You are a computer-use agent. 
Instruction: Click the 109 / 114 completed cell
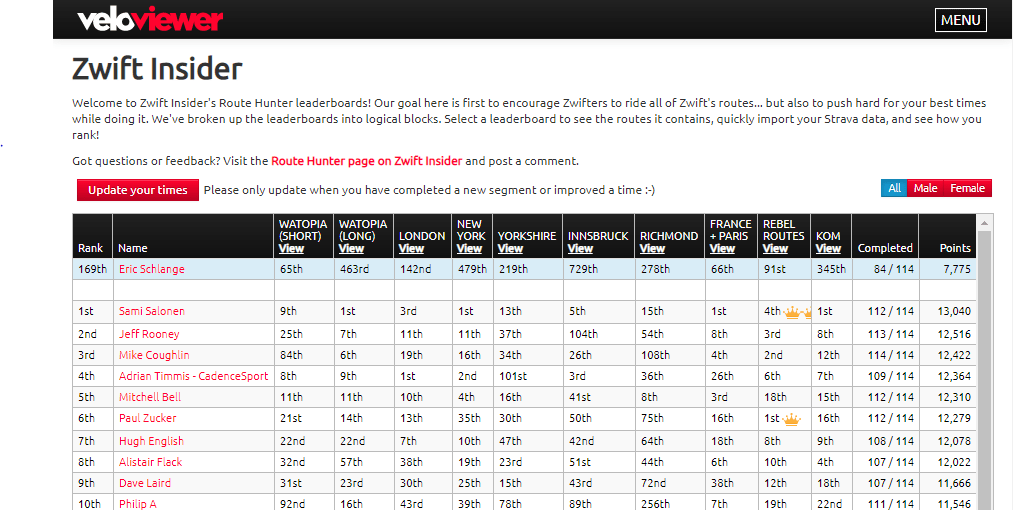[x=885, y=376]
